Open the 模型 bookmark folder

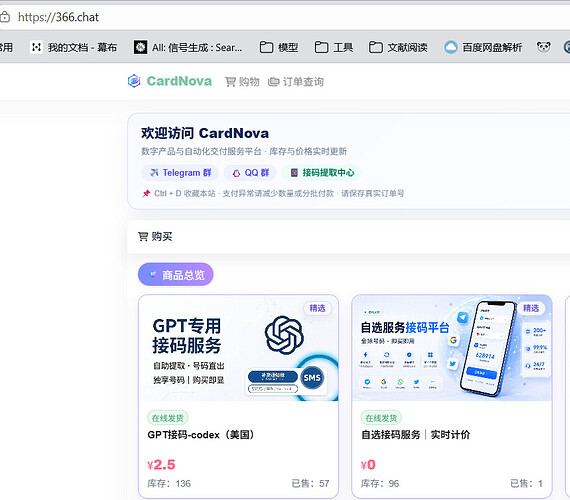point(279,47)
